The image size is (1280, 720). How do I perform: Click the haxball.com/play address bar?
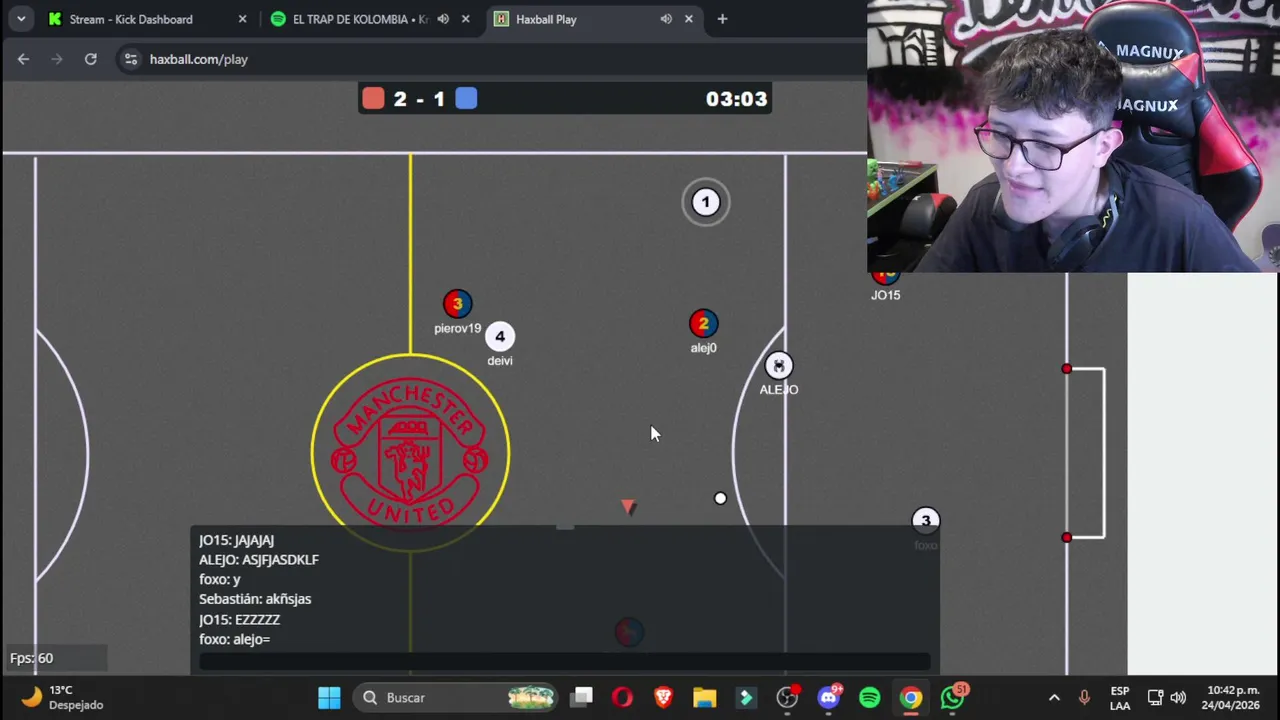(x=199, y=59)
